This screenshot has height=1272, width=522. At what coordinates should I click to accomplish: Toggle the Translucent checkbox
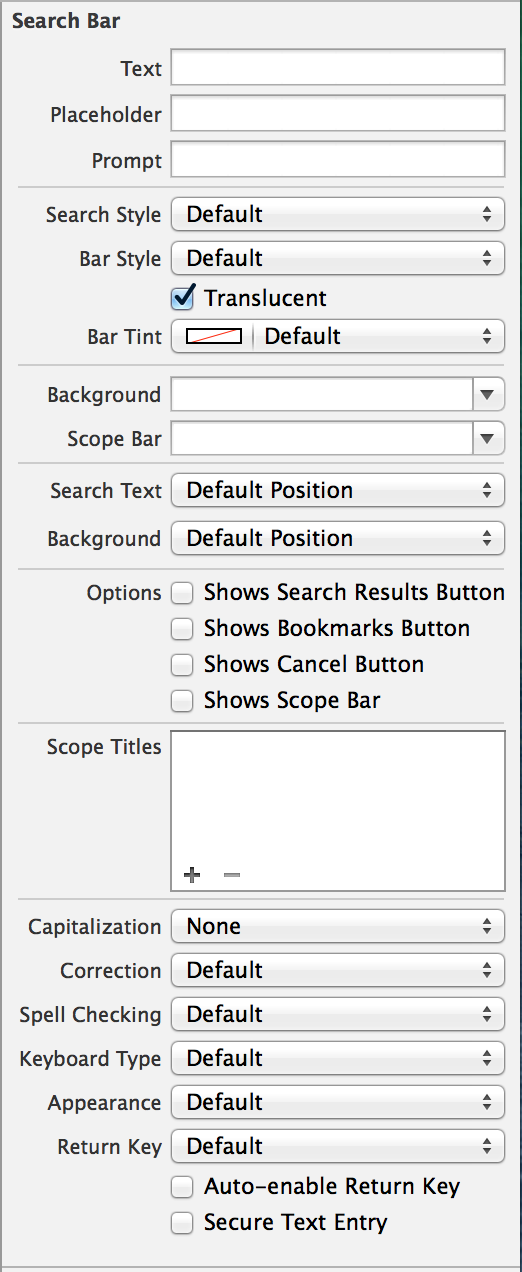(182, 298)
